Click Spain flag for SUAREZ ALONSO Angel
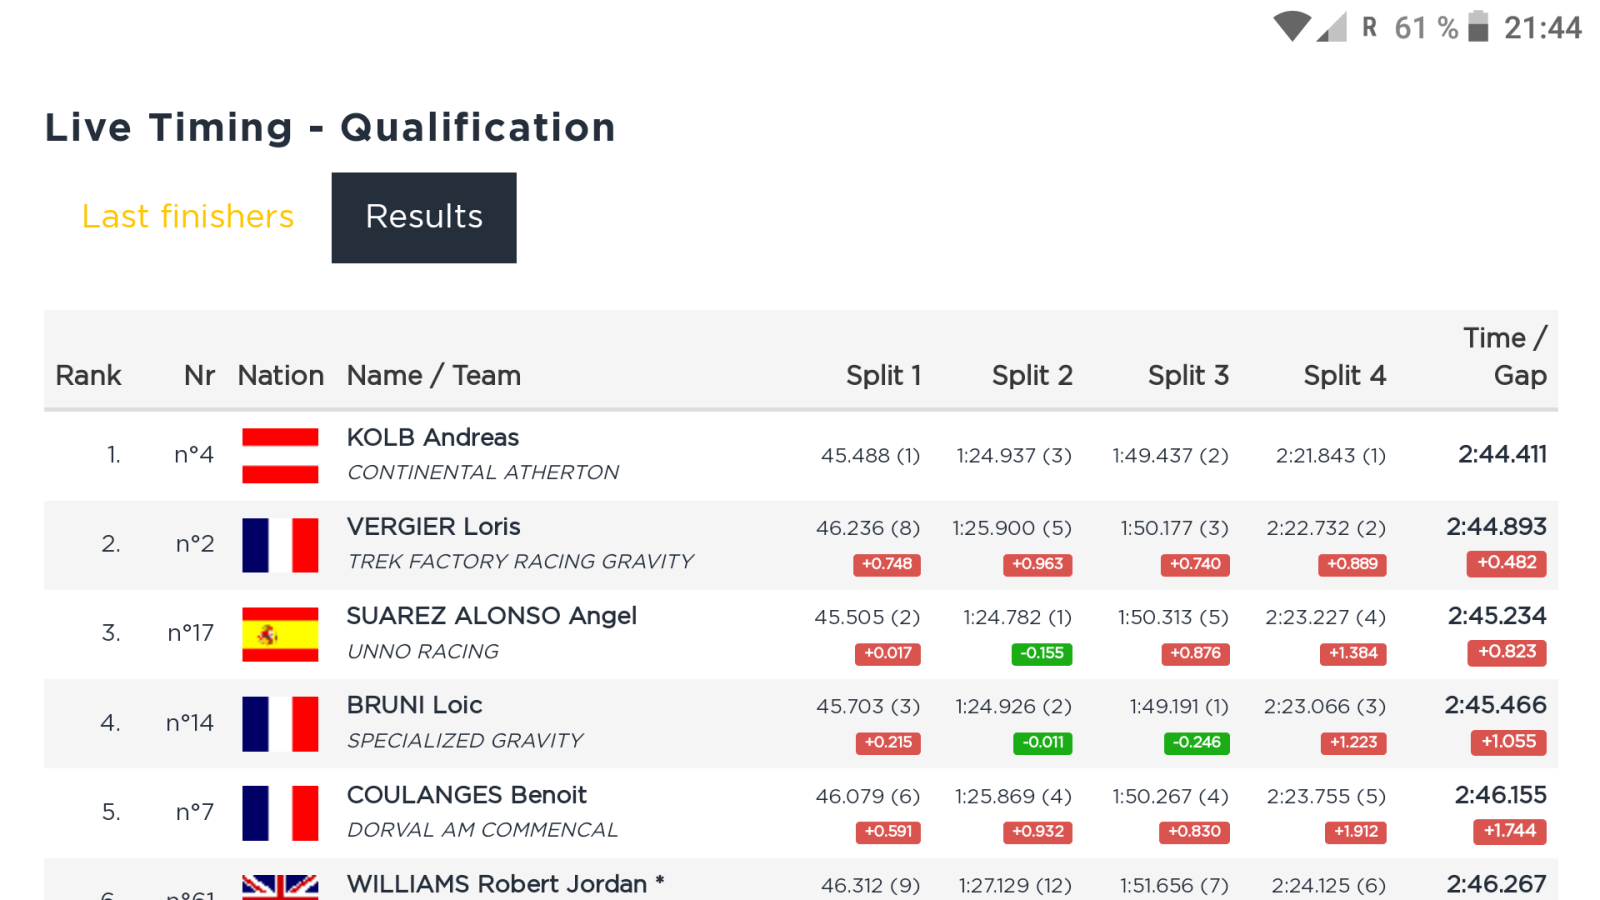This screenshot has width=1600, height=900. tap(280, 634)
